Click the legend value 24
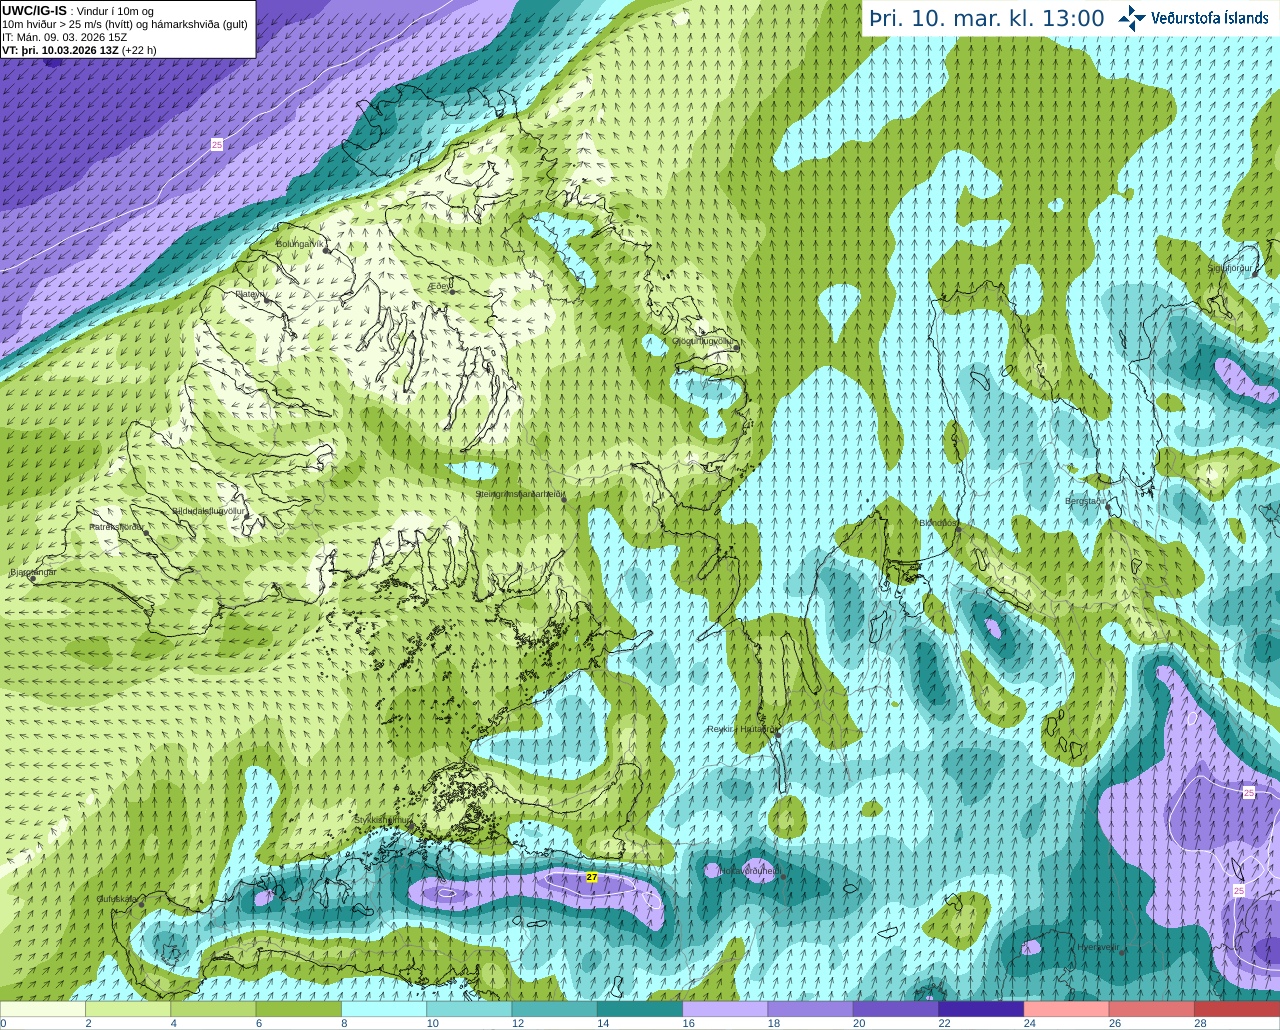1280x1030 pixels. coord(1029,1023)
